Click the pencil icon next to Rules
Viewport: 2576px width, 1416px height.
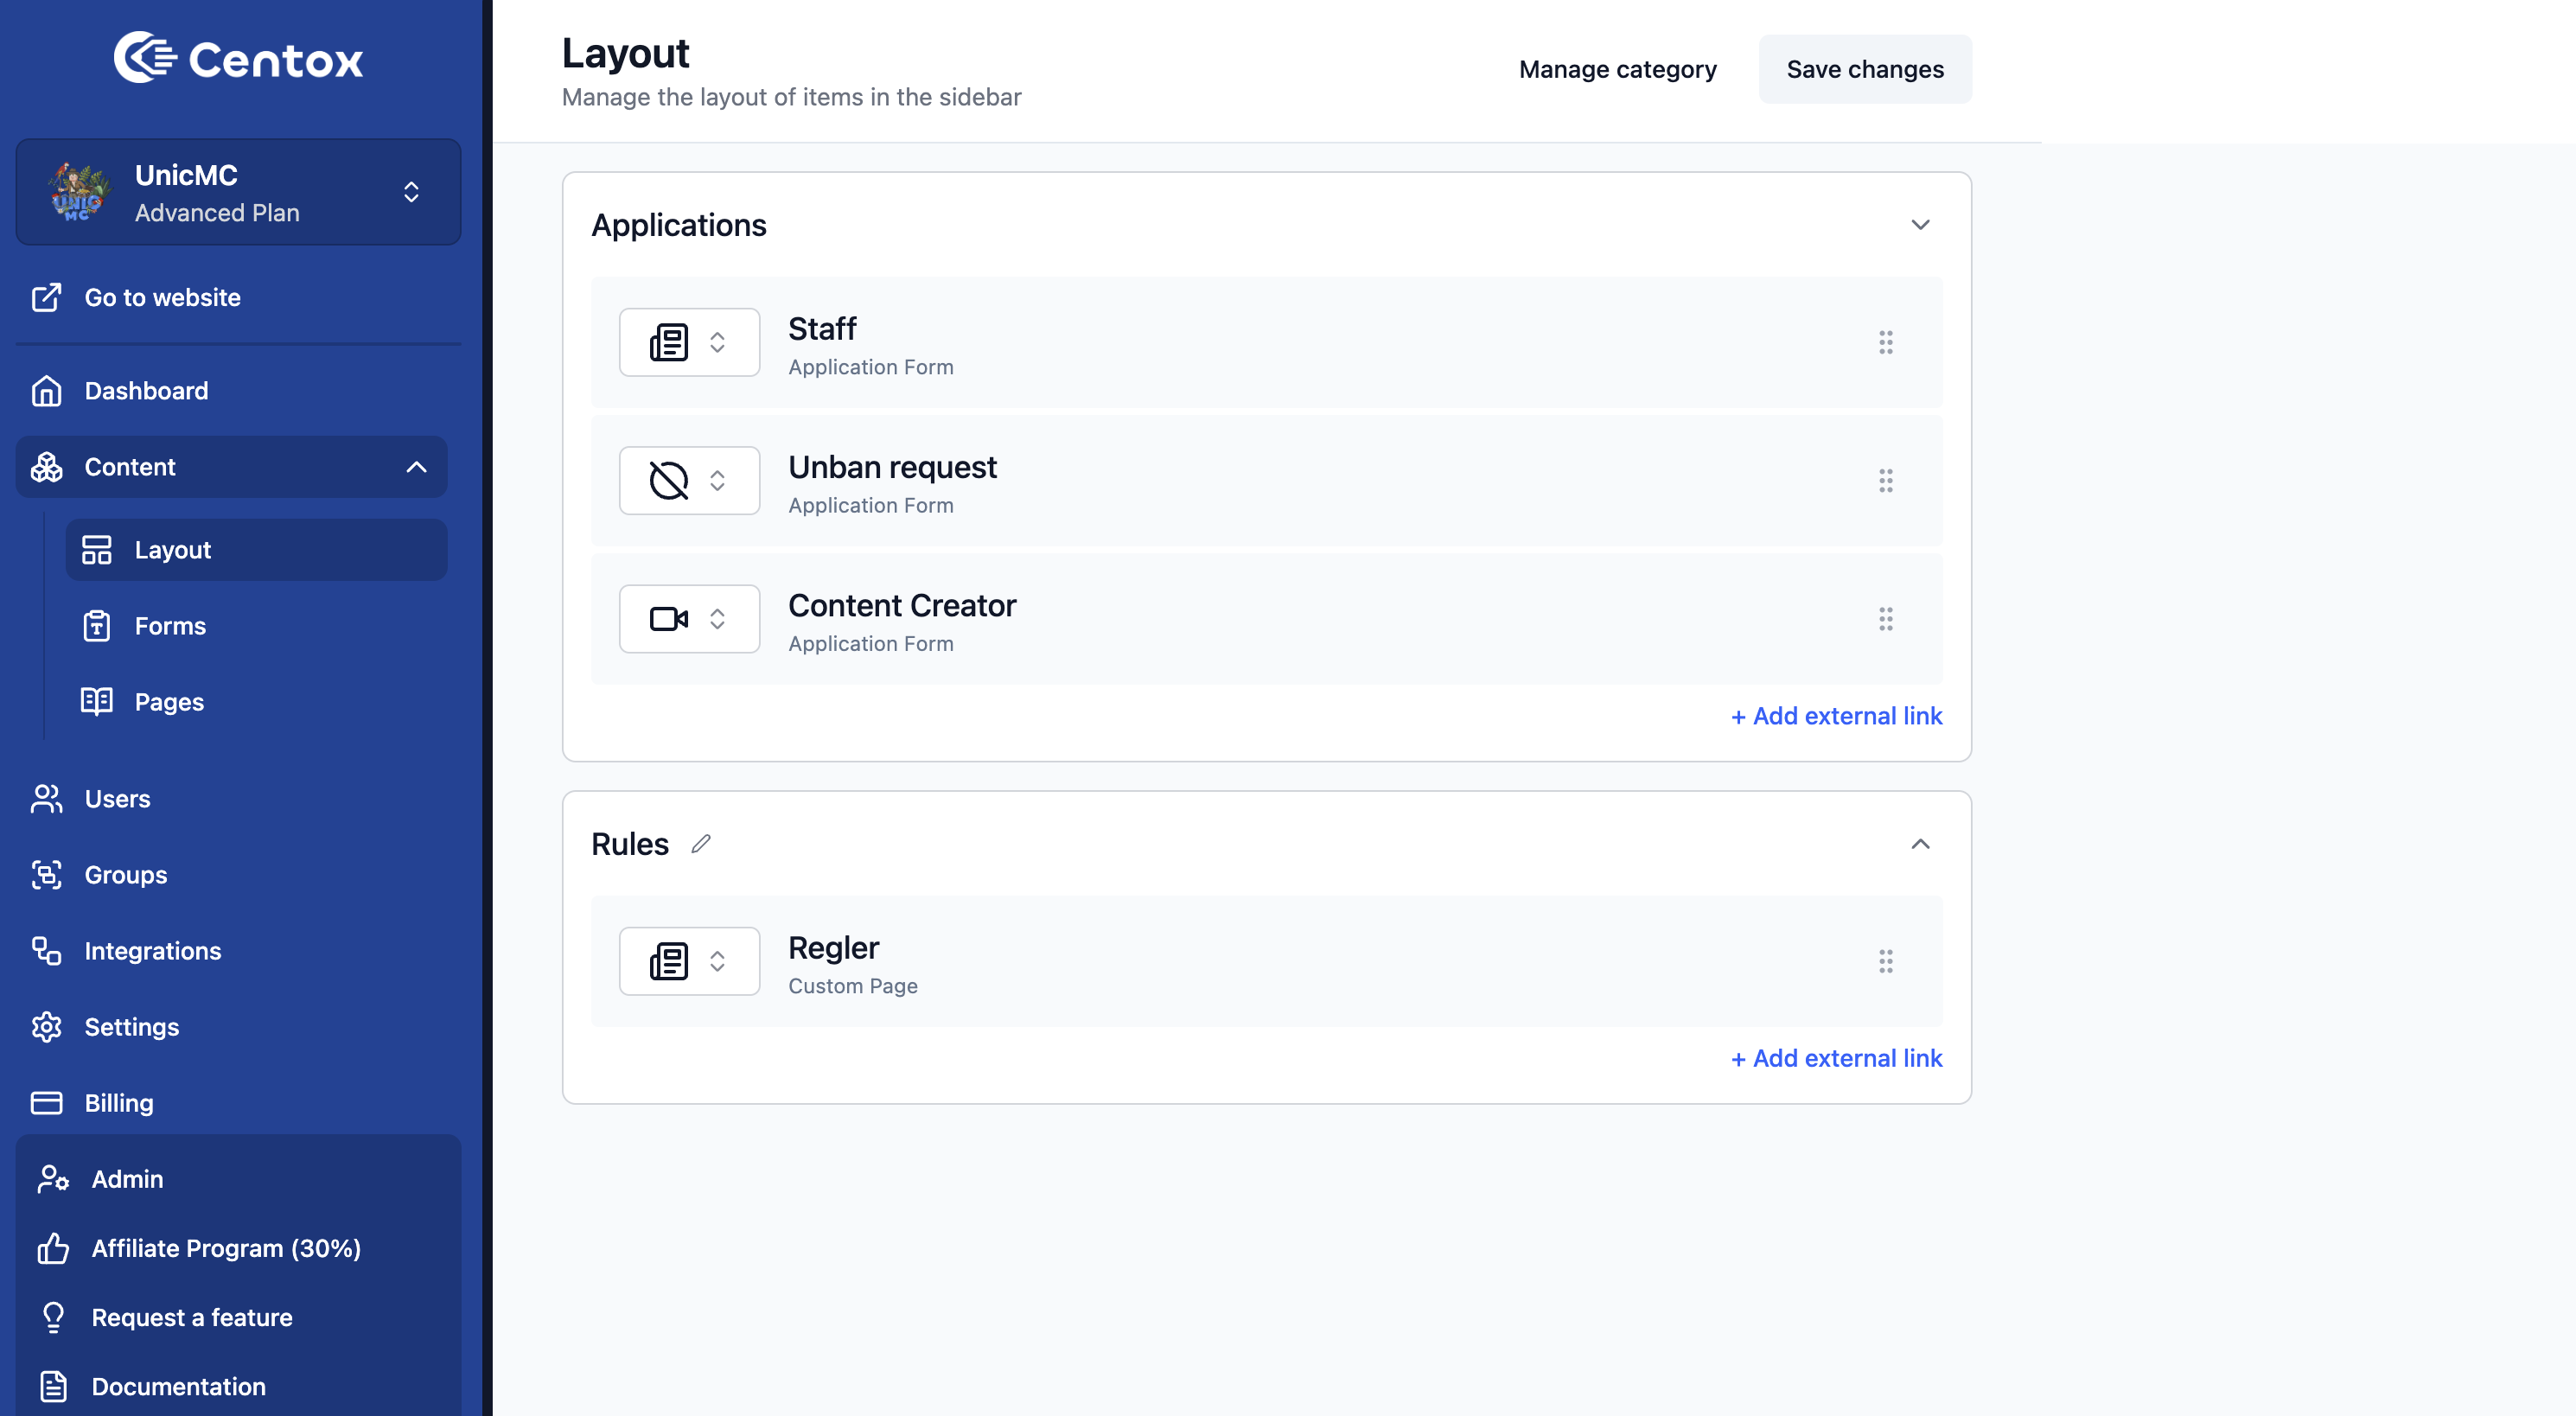click(701, 844)
